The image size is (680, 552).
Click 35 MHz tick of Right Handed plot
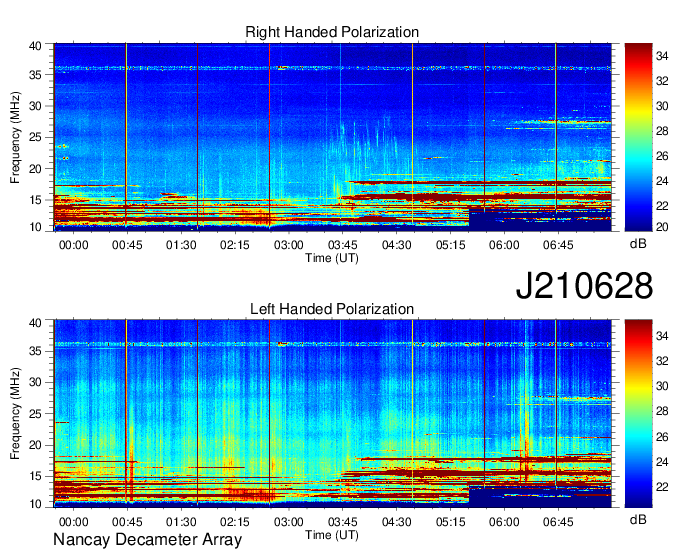35,75
